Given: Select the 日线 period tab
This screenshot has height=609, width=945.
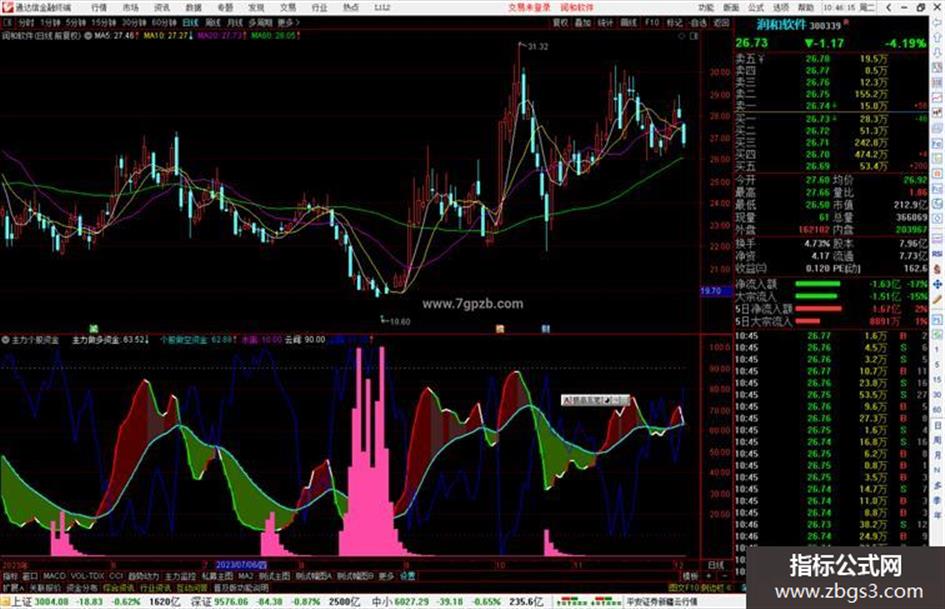Looking at the screenshot, I should [190, 22].
